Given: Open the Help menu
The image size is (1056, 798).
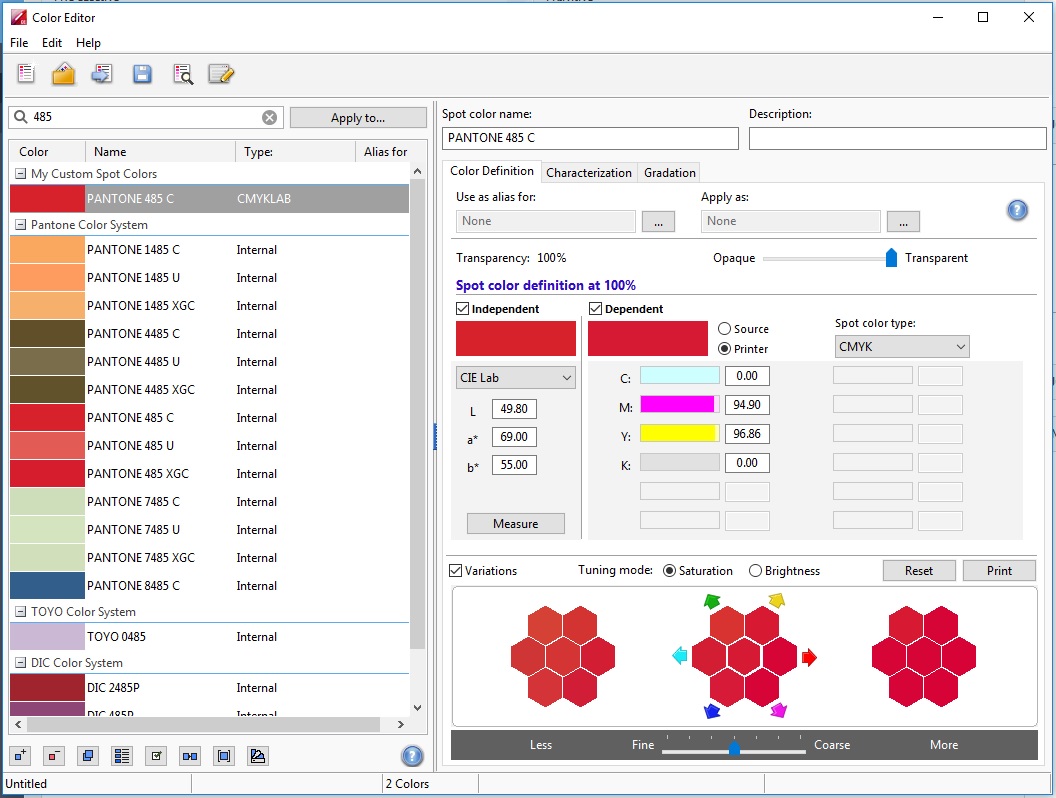Looking at the screenshot, I should [x=88, y=42].
